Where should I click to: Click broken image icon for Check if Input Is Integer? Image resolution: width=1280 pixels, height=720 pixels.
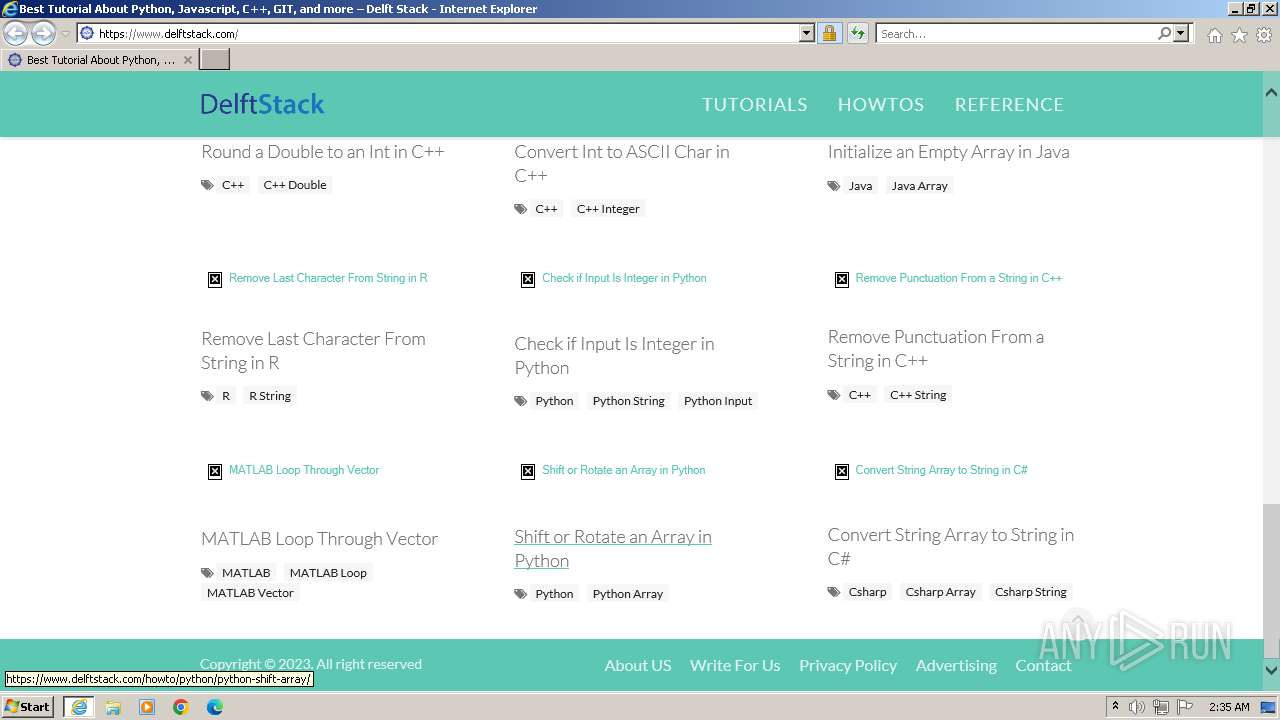528,279
